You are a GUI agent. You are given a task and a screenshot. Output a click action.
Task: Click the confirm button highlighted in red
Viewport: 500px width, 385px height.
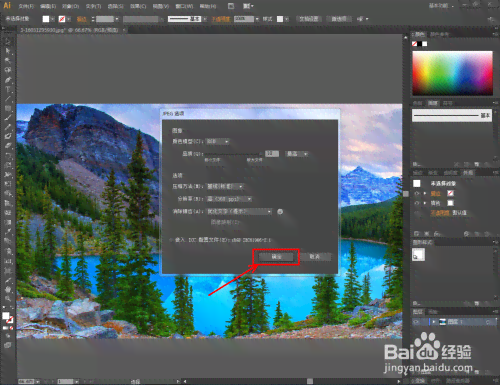(x=276, y=257)
